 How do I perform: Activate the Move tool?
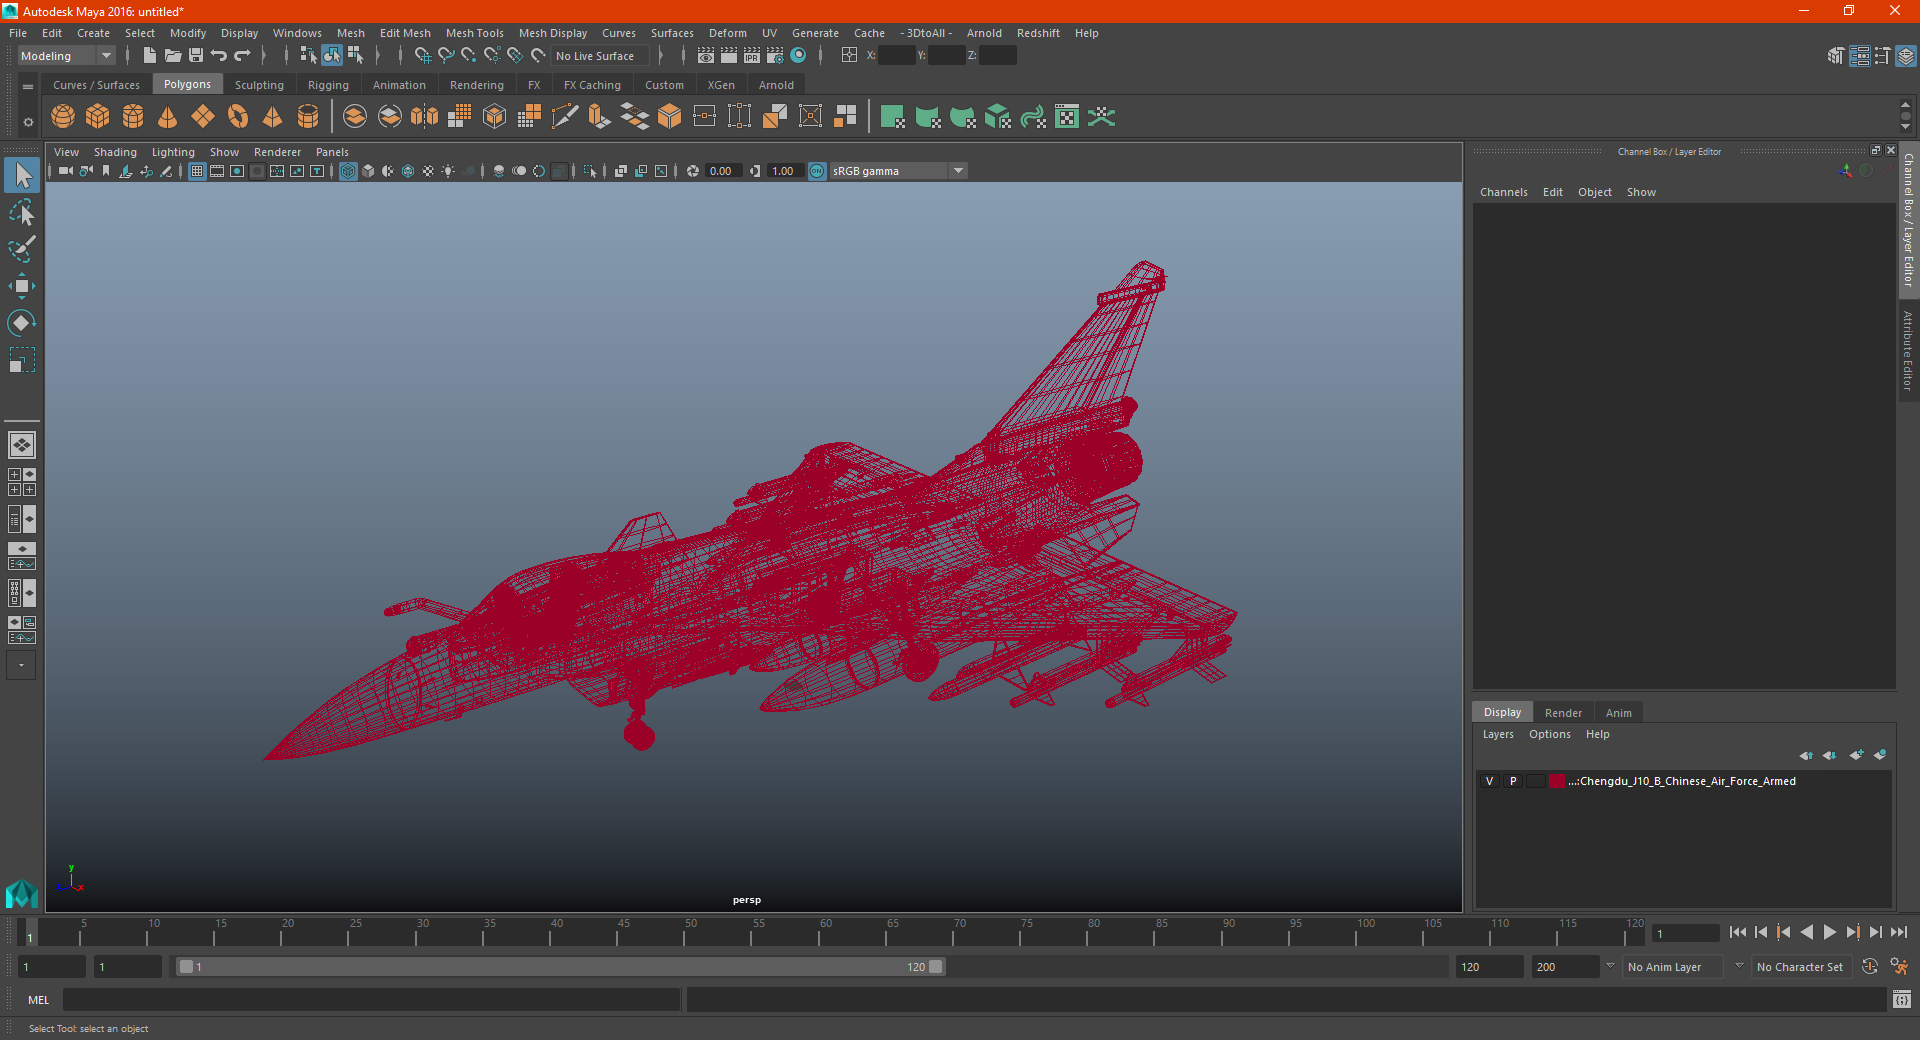pos(22,286)
